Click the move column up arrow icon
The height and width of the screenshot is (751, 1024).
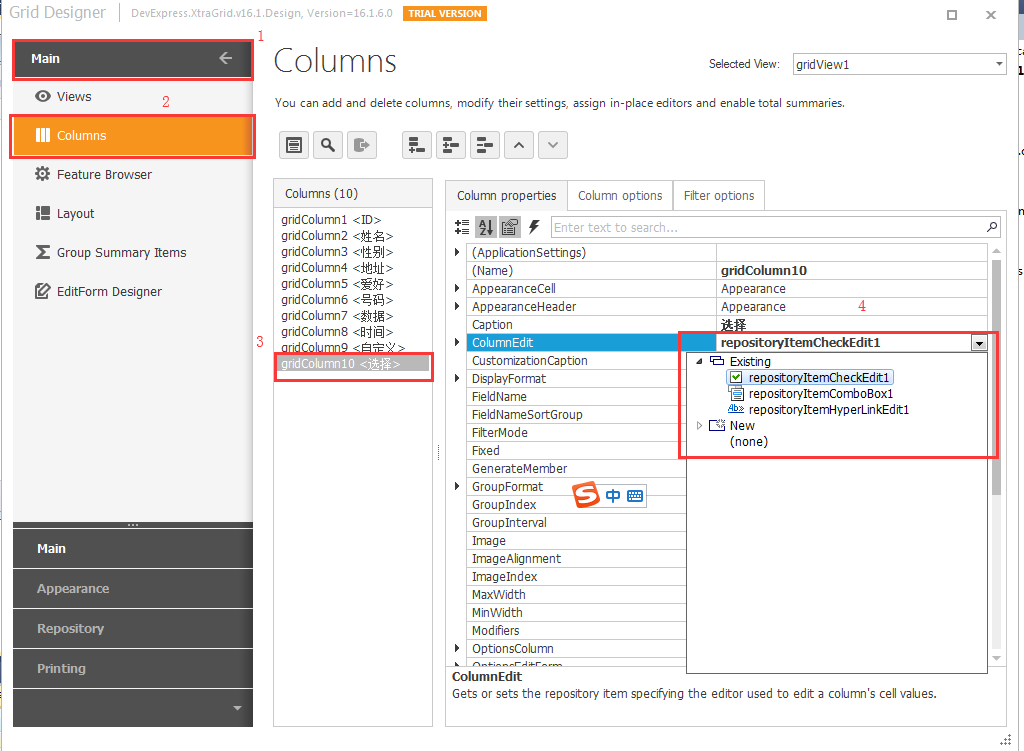coord(519,145)
